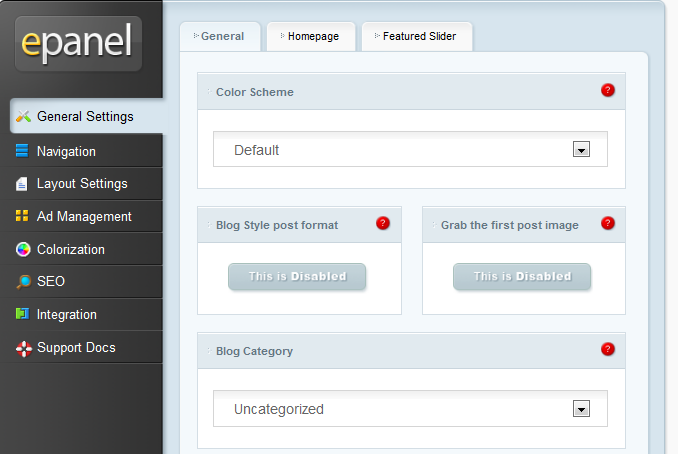The height and width of the screenshot is (454, 678).
Task: Click the Color Scheme dropdown arrow
Action: tap(581, 150)
